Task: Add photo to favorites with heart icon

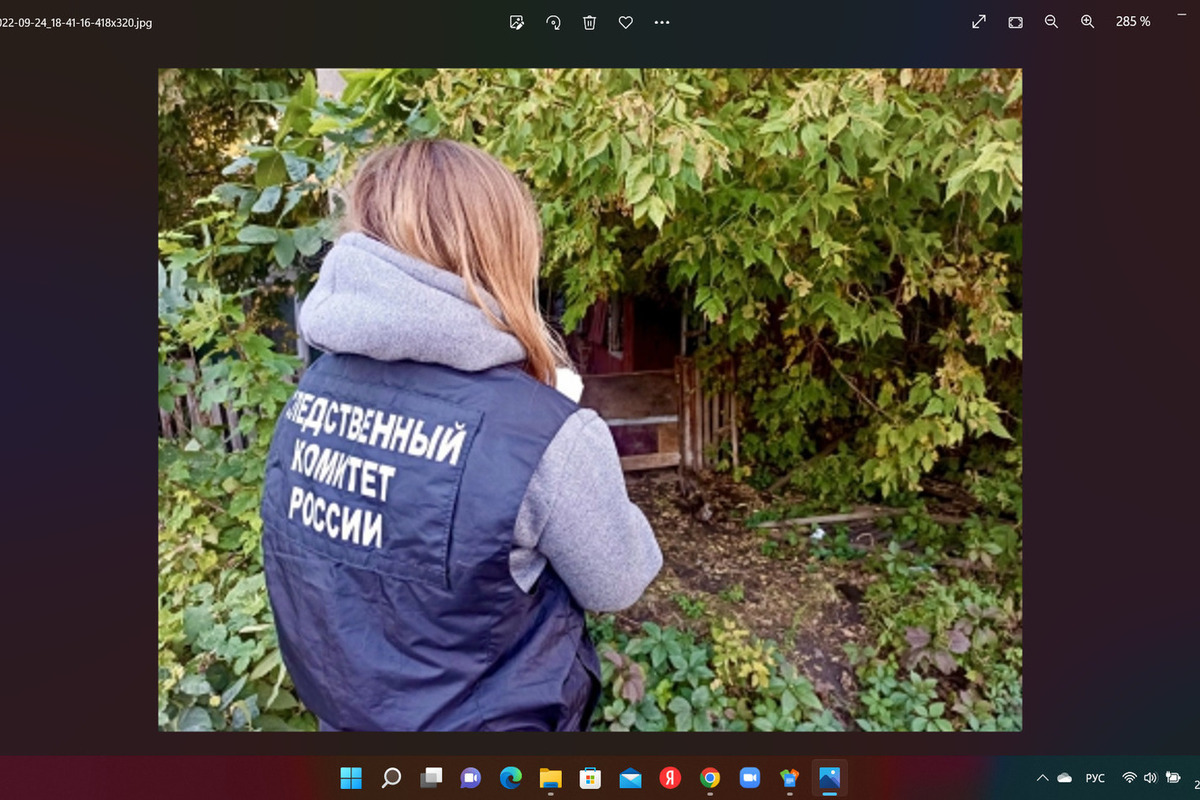Action: point(626,22)
